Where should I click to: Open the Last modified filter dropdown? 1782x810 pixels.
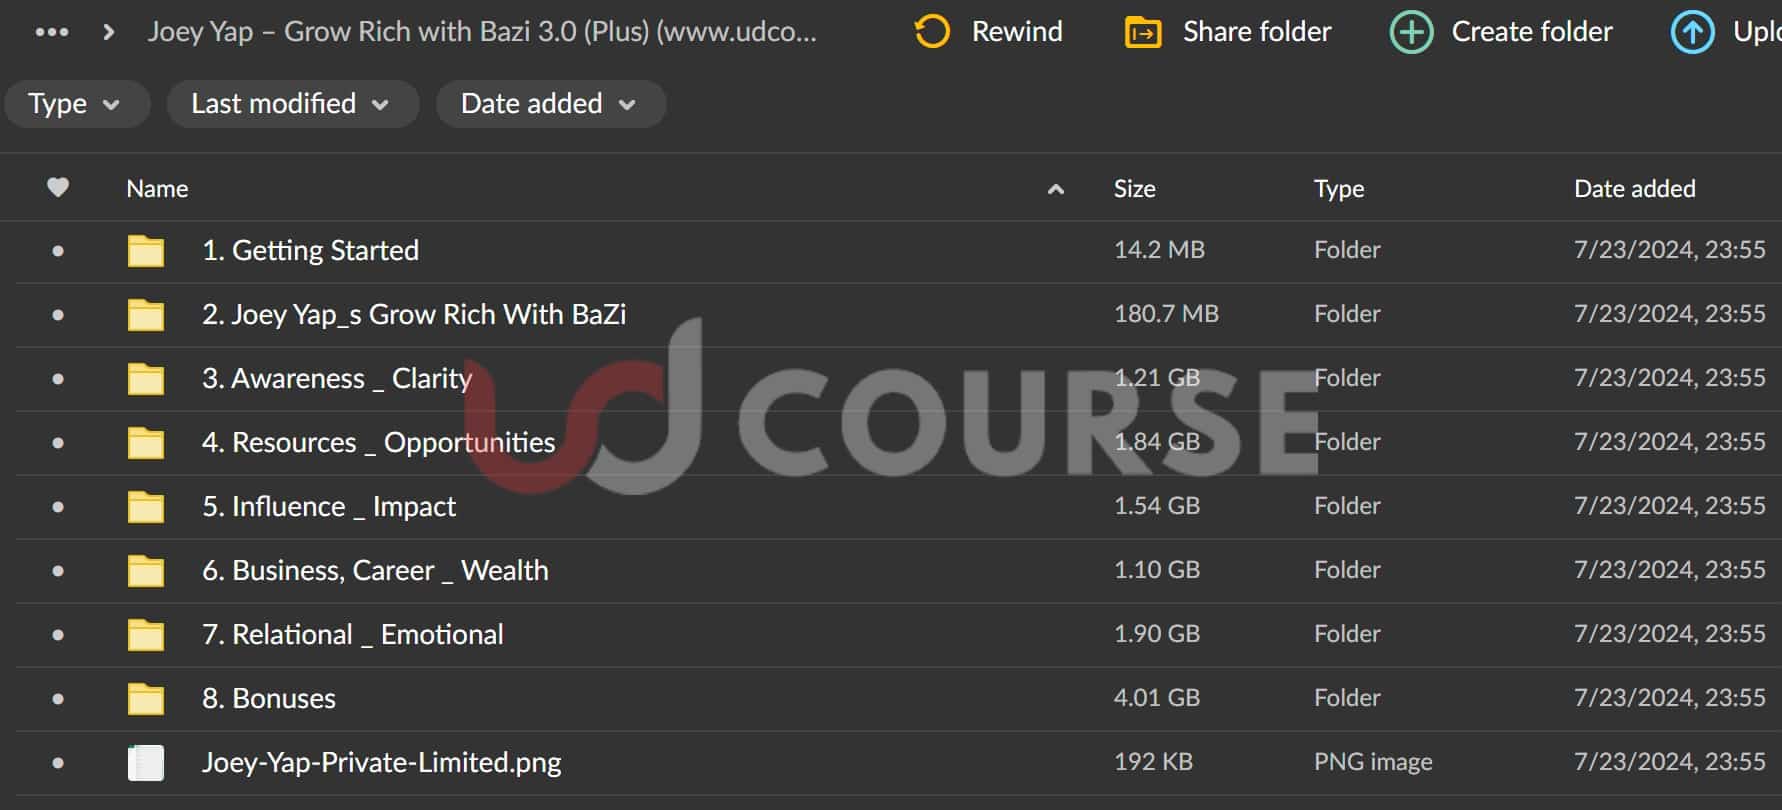click(x=290, y=104)
